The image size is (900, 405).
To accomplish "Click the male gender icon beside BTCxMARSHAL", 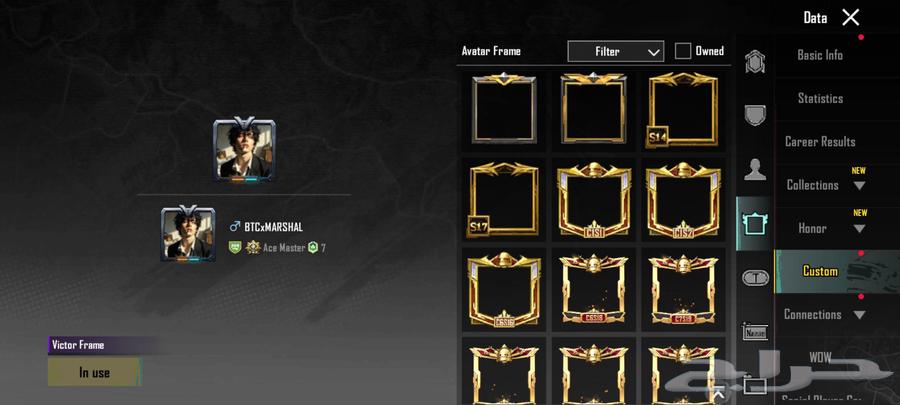I will click(235, 227).
